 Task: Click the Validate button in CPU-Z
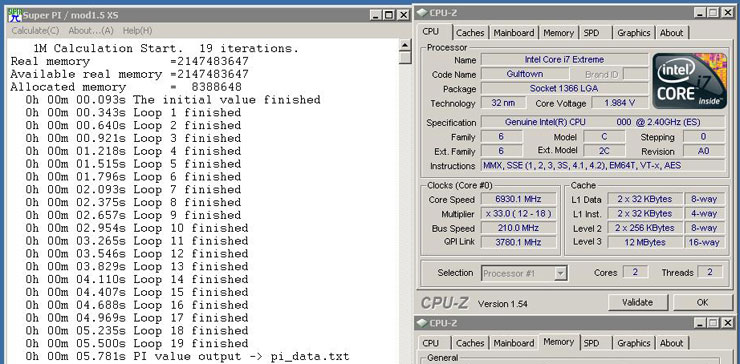[x=638, y=302]
